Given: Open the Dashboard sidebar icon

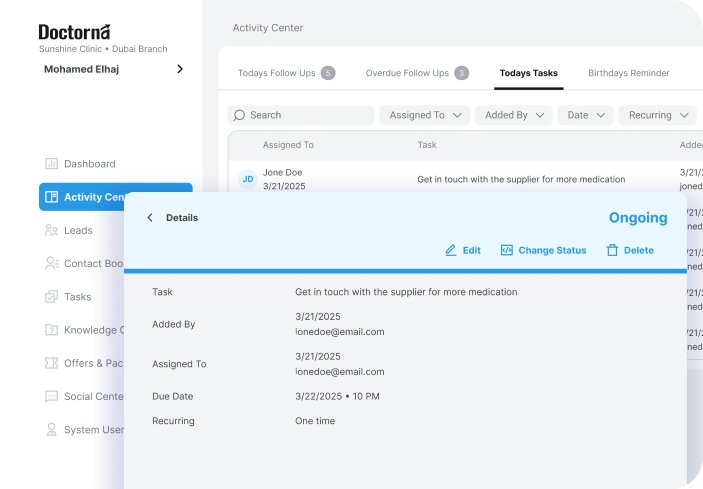Looking at the screenshot, I should coord(51,164).
